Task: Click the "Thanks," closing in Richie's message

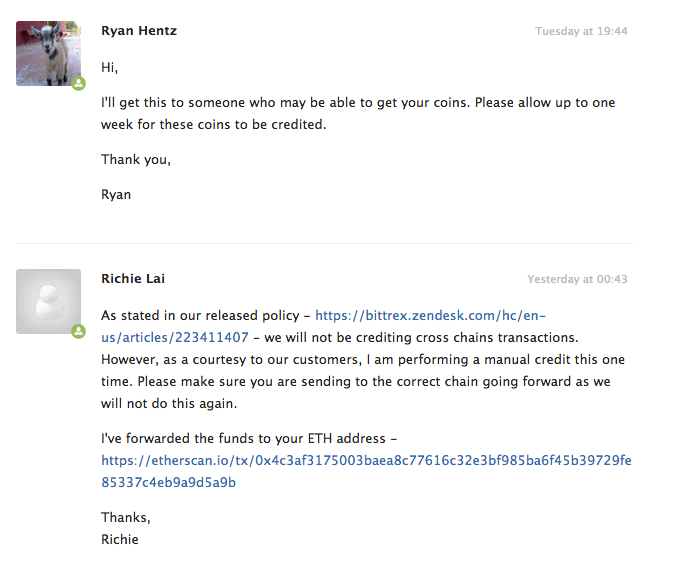Action: point(126,517)
